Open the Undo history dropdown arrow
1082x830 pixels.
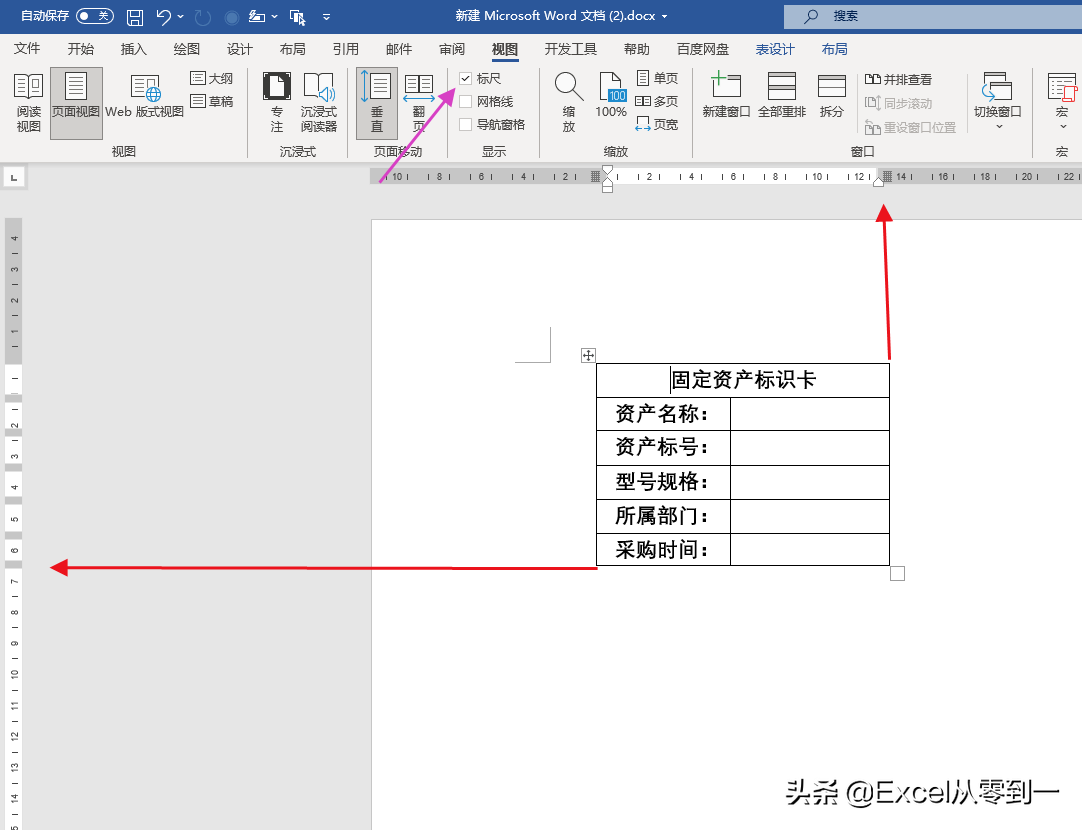click(181, 17)
